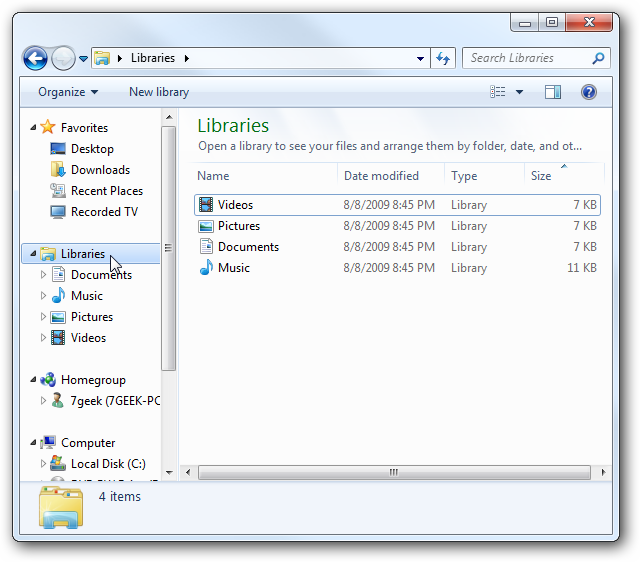This screenshot has height=562, width=640.
Task: Select Libraries in navigation pane
Action: pyautogui.click(x=91, y=253)
